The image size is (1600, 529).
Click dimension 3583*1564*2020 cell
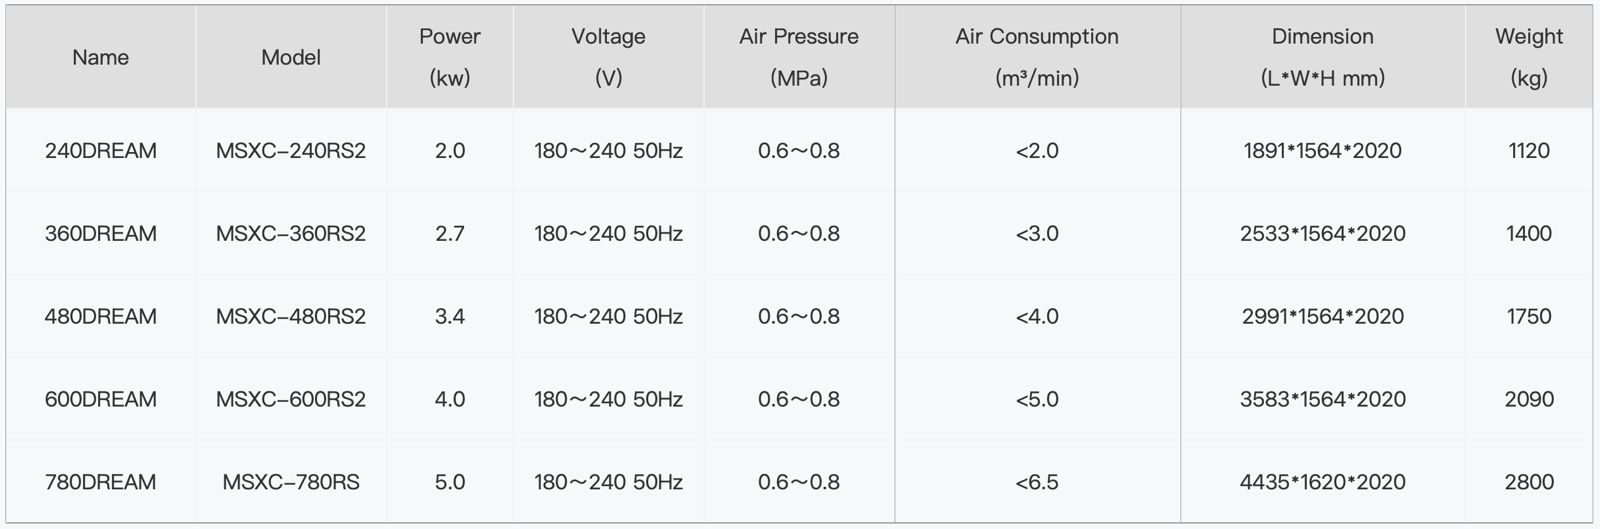tap(1322, 400)
